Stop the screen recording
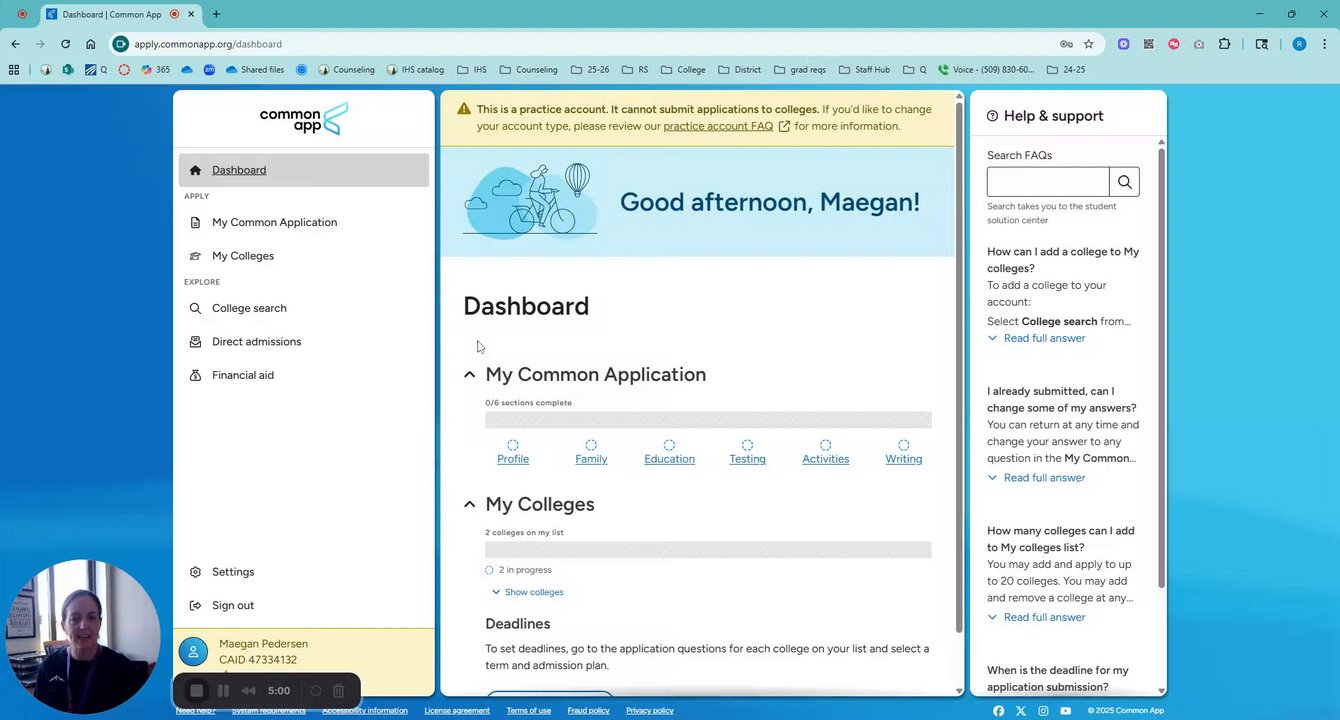This screenshot has height=720, width=1340. tap(197, 691)
